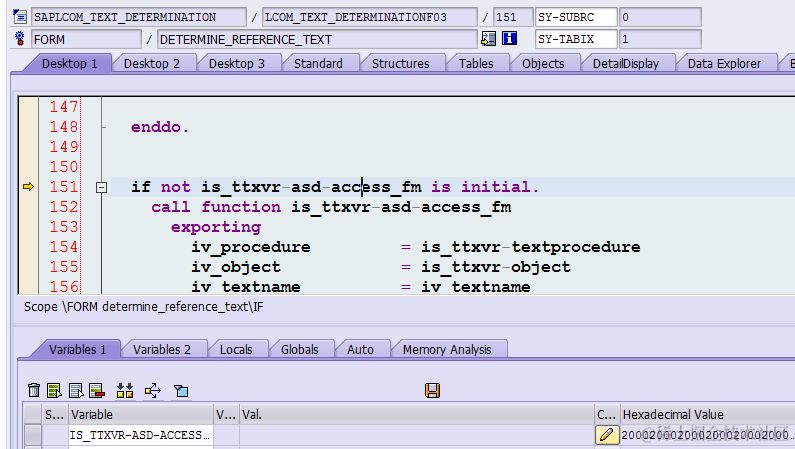This screenshot has width=795, height=449.
Task: Click the delete row icon with the red bar
Action: [x=97, y=390]
